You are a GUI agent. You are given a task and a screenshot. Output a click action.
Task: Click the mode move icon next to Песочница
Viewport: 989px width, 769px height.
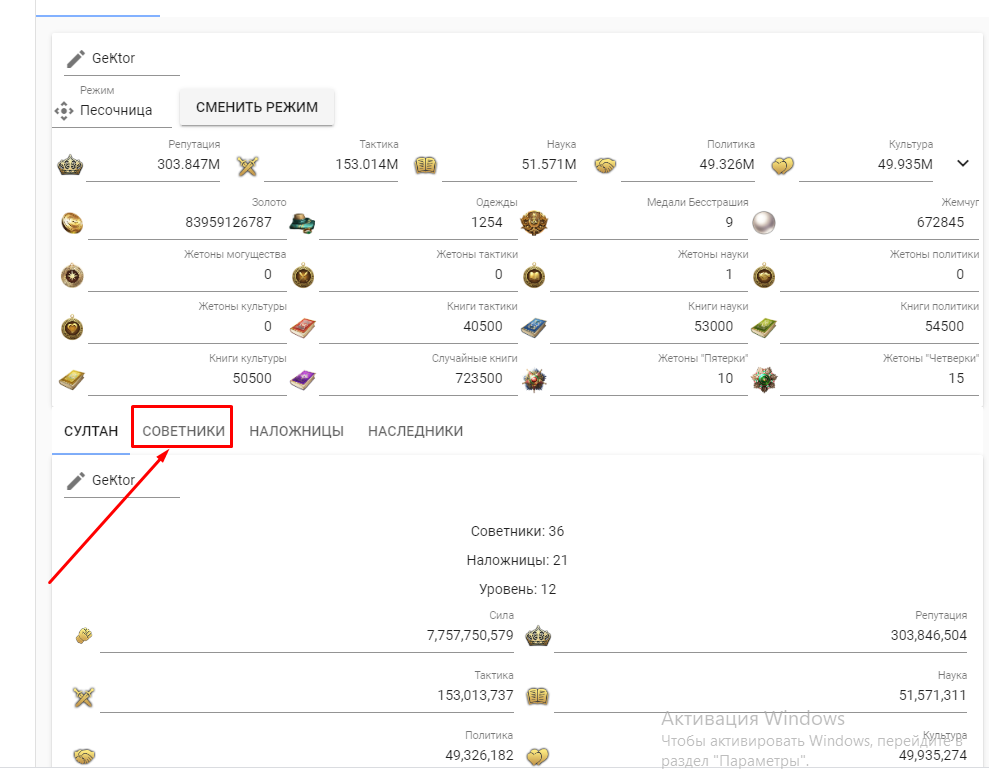[x=64, y=111]
